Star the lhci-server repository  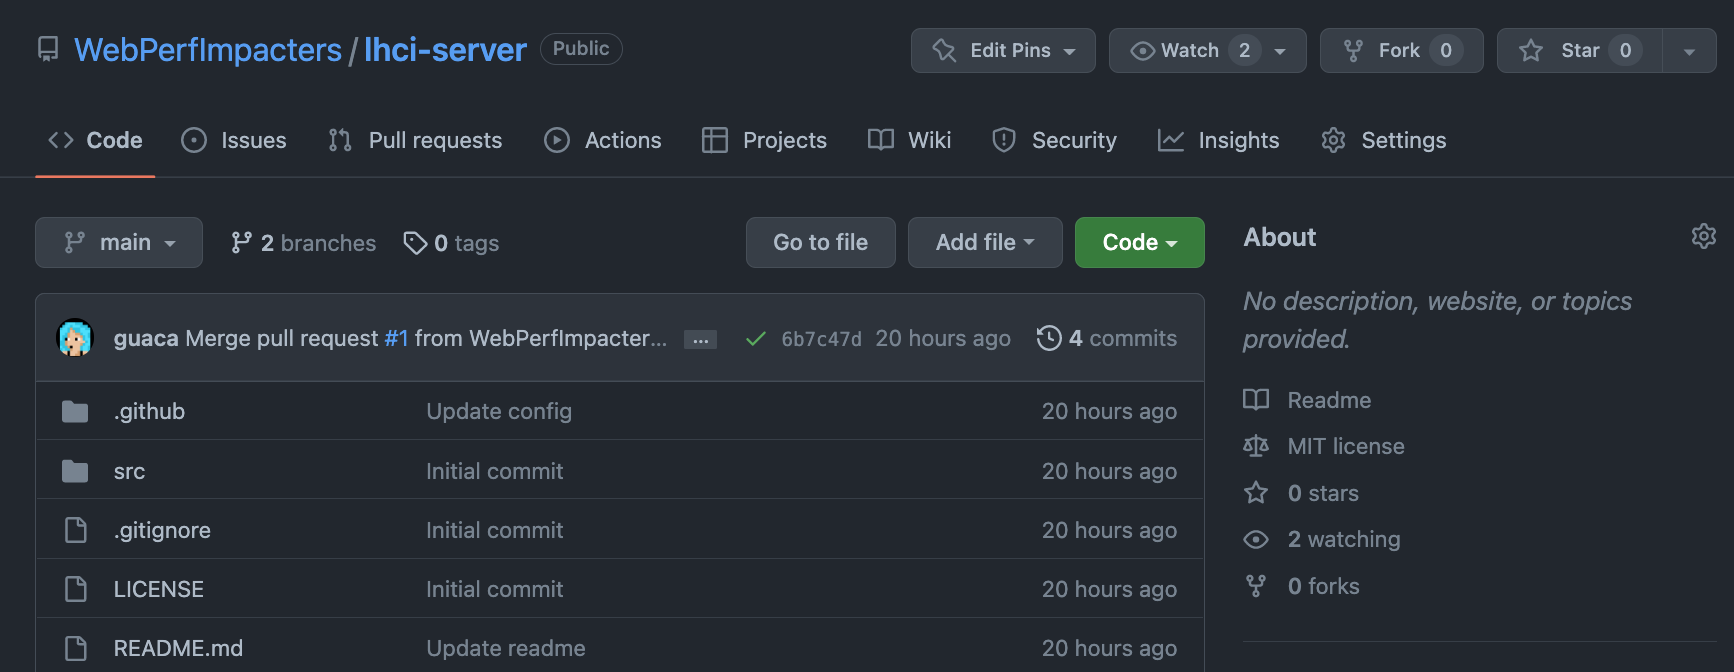pyautogui.click(x=1579, y=50)
